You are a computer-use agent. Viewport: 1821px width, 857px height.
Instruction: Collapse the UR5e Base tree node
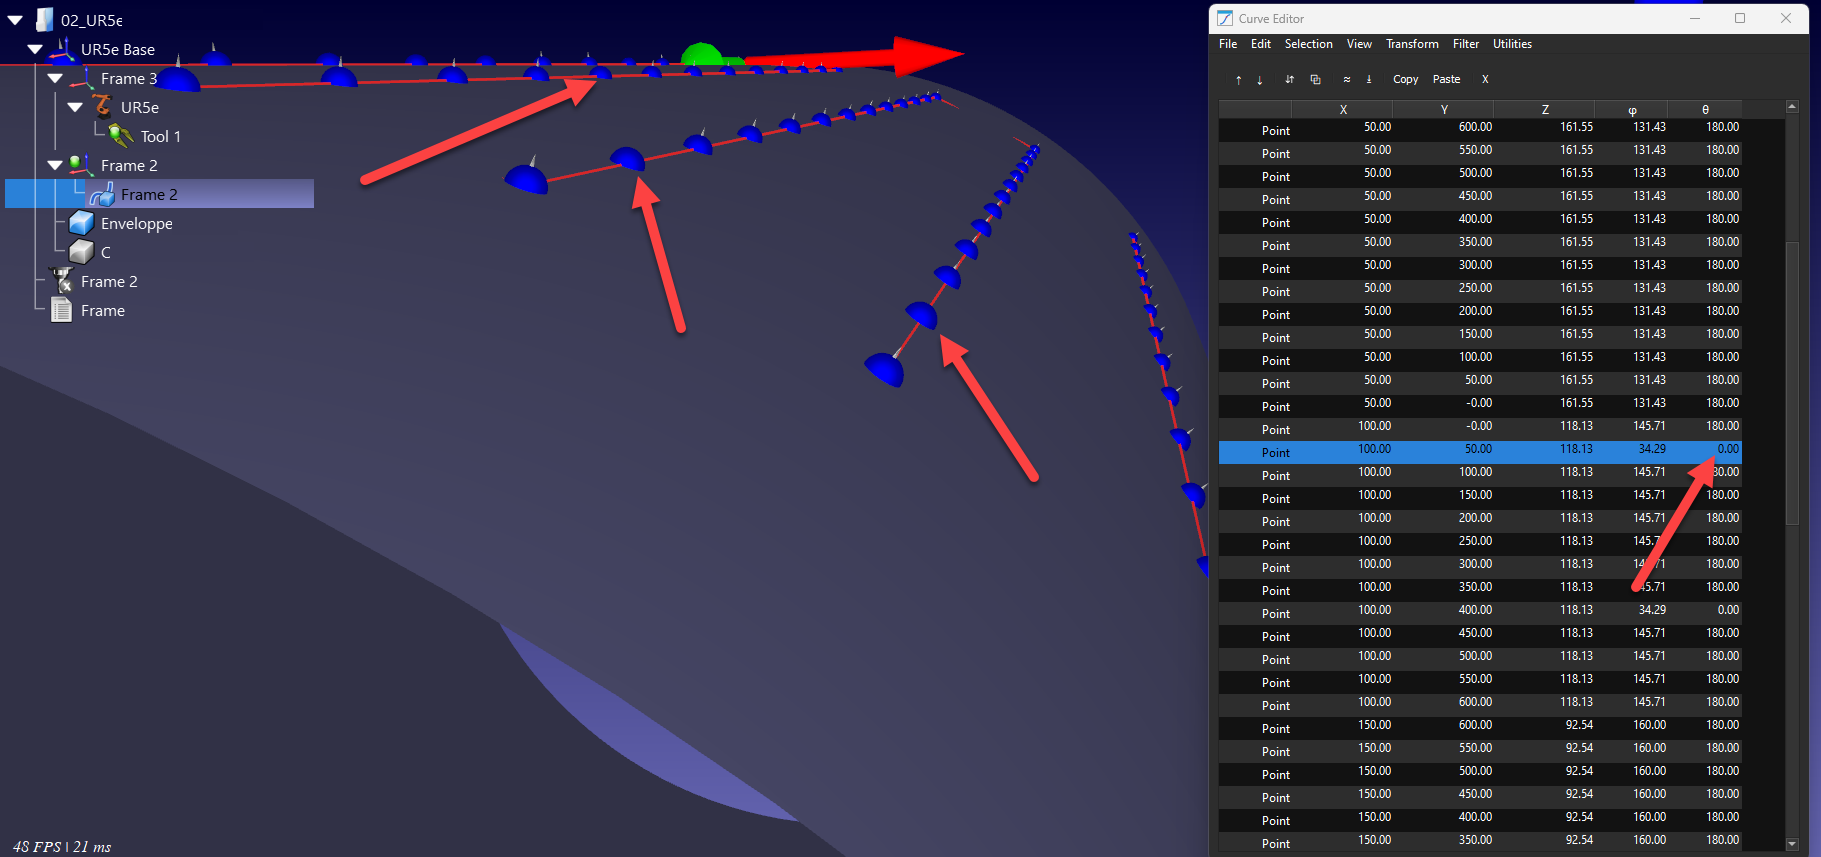pyautogui.click(x=35, y=49)
